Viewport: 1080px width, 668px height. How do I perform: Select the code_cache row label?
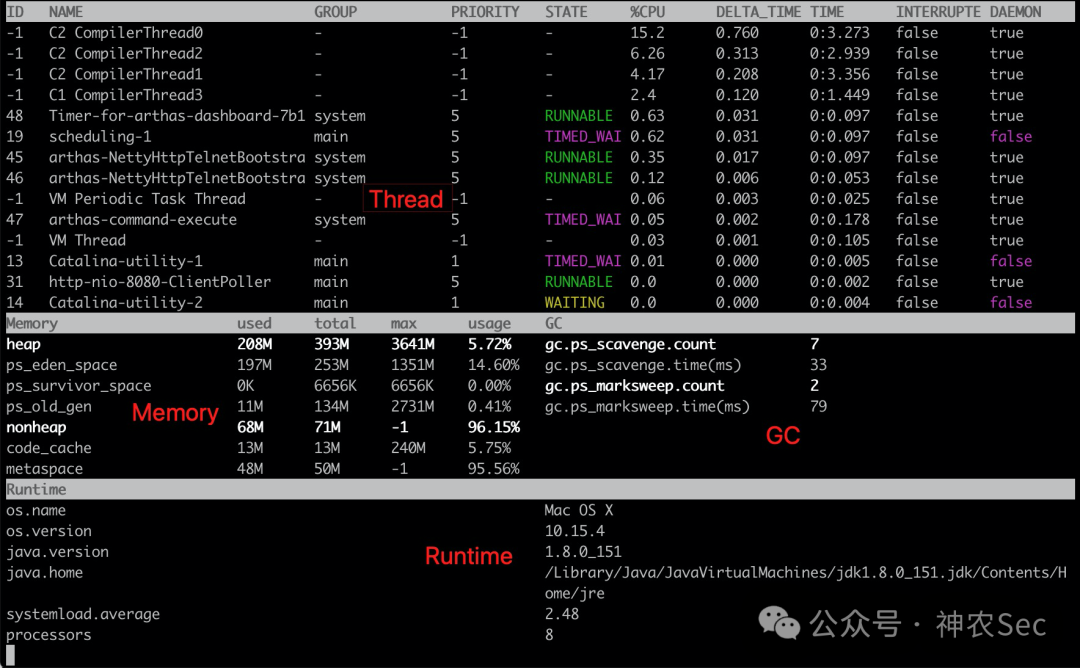click(49, 448)
